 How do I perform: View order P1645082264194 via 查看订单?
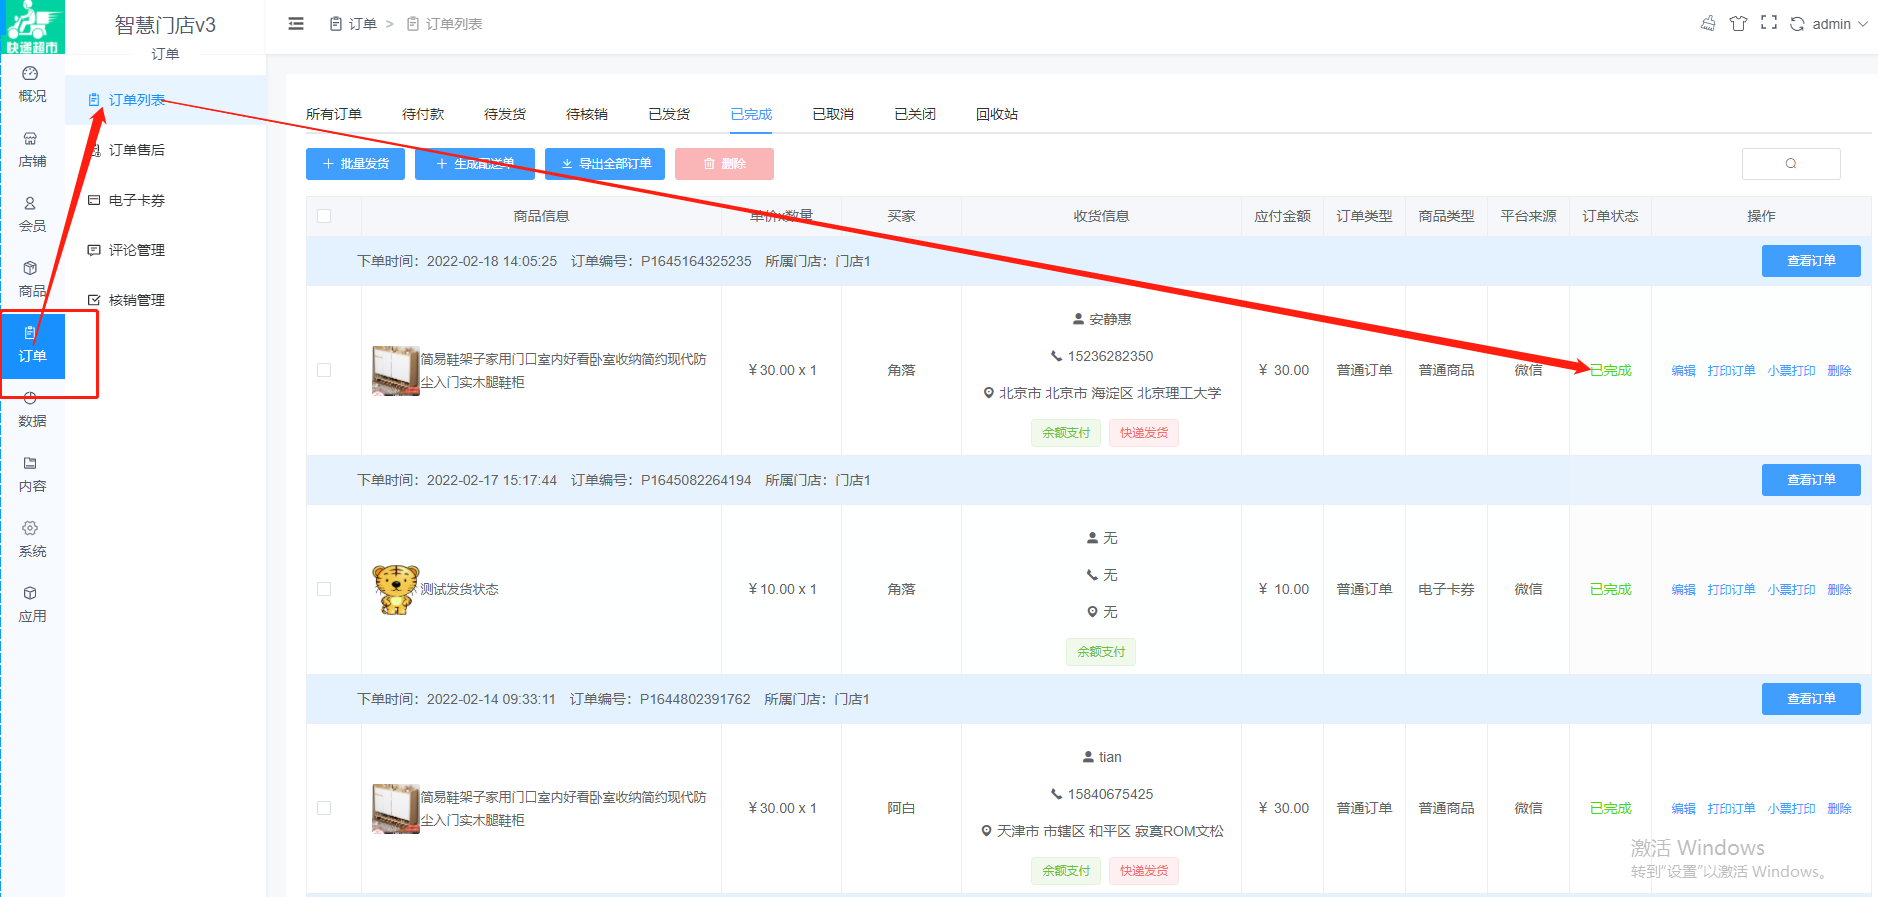click(1811, 480)
